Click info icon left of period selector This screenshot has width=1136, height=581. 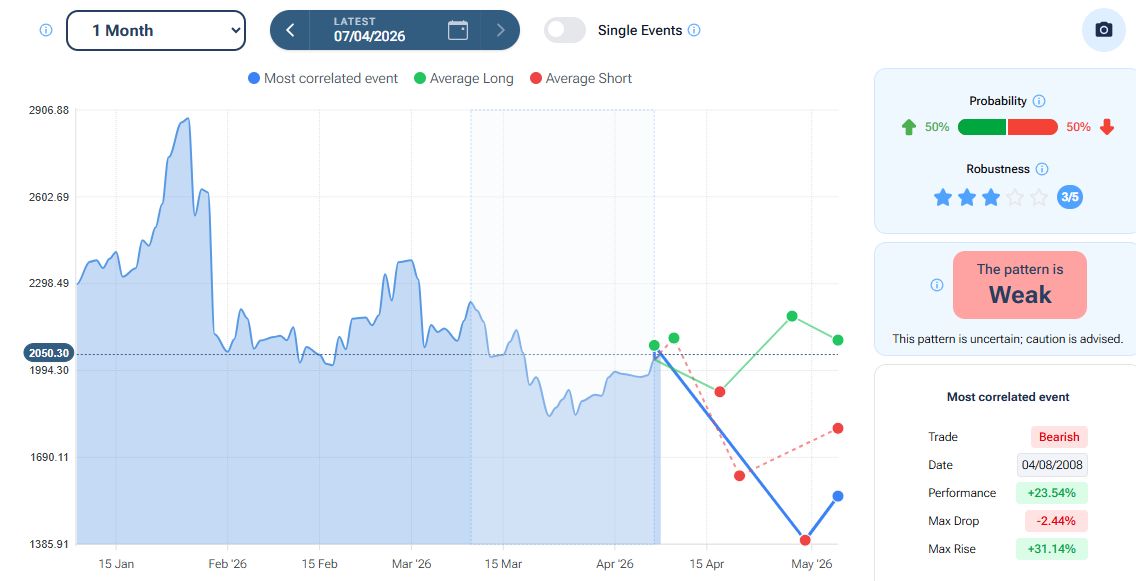click(x=45, y=30)
